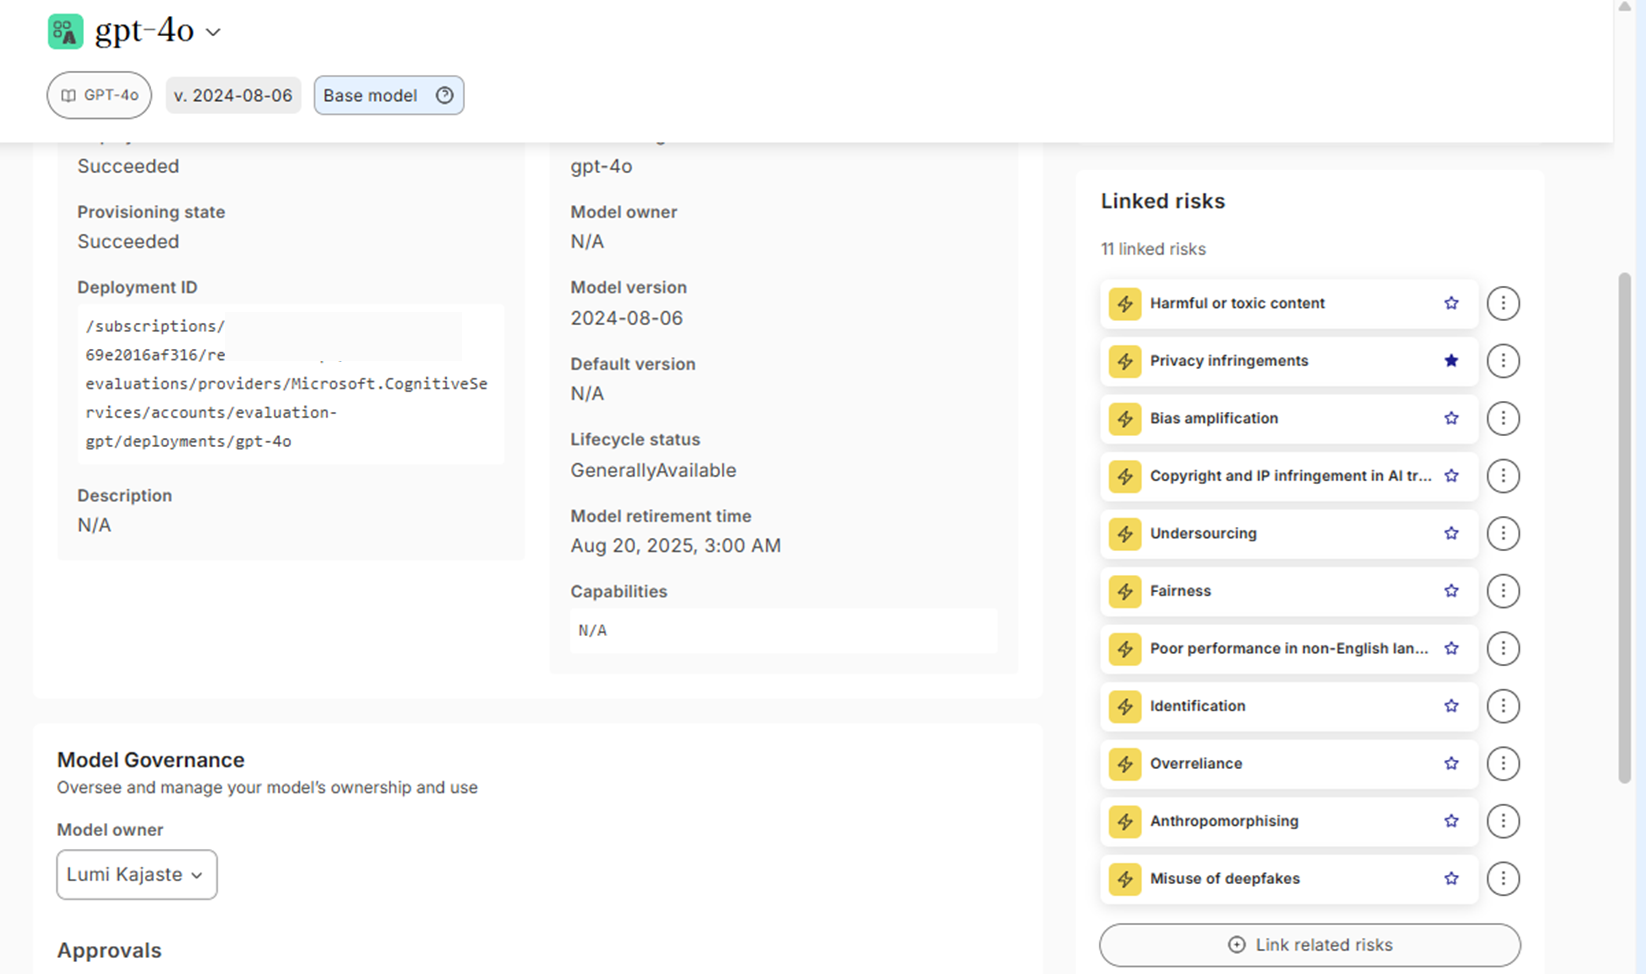
Task: Open three-dot menu for Bias amplification risk
Action: click(x=1502, y=418)
